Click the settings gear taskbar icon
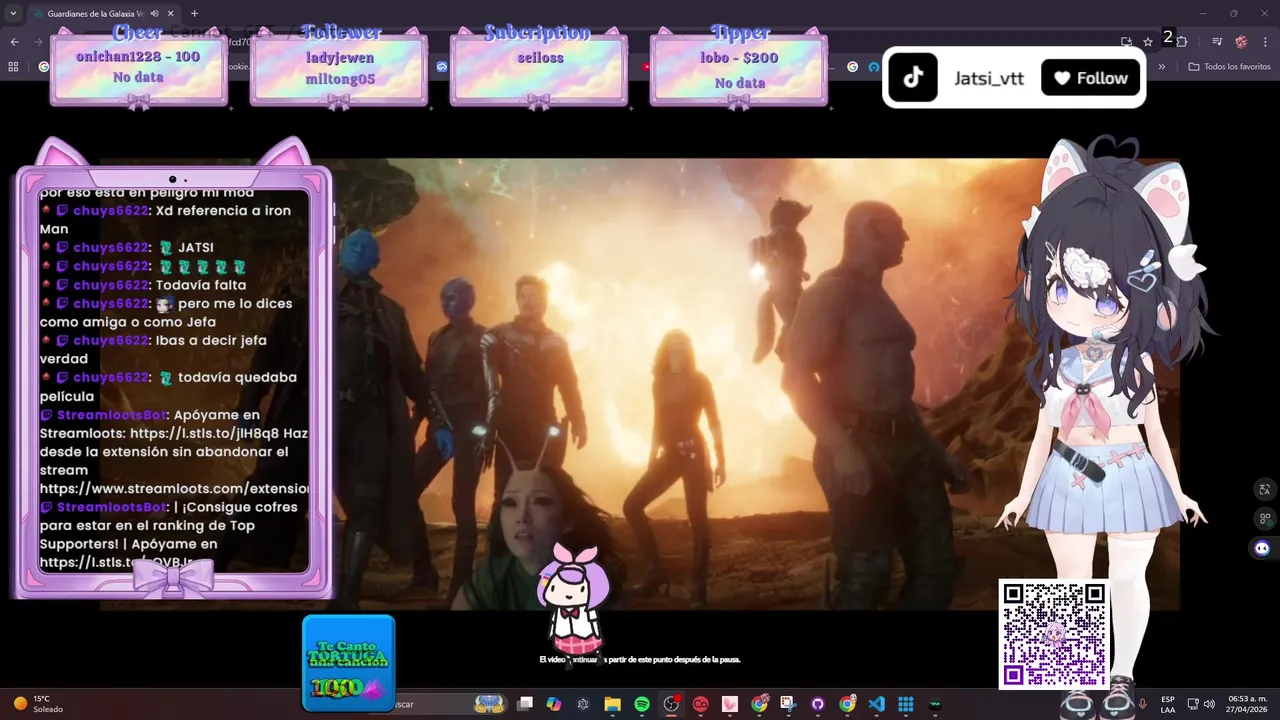 coord(583,704)
